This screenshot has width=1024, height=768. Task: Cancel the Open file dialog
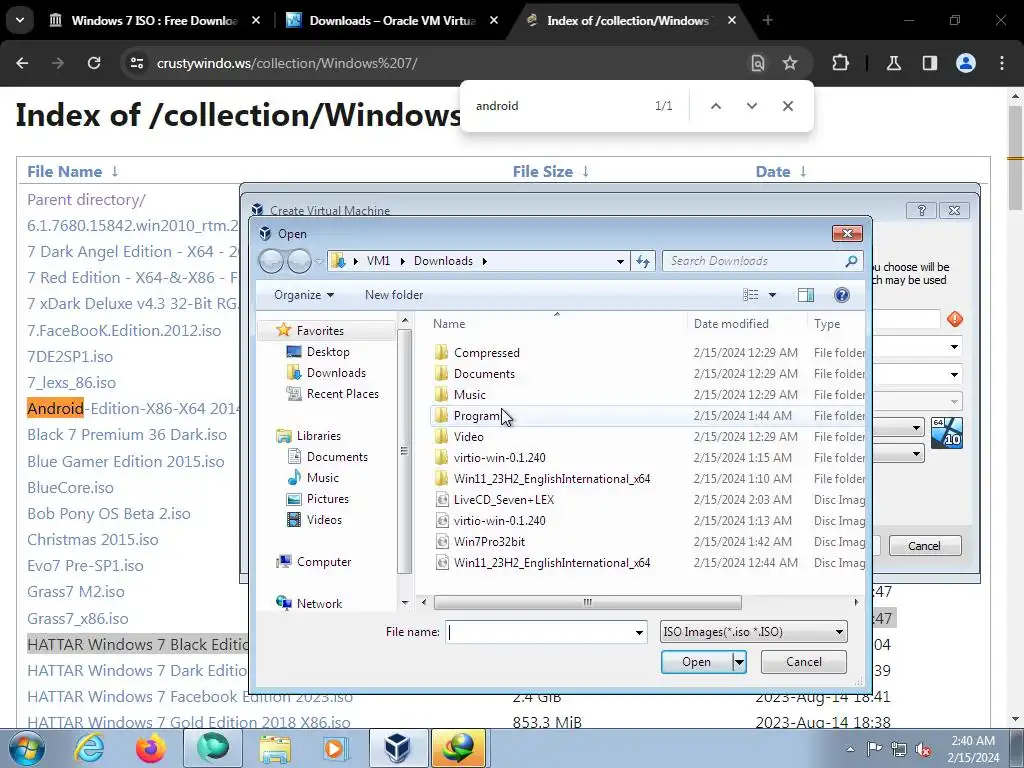(x=803, y=662)
